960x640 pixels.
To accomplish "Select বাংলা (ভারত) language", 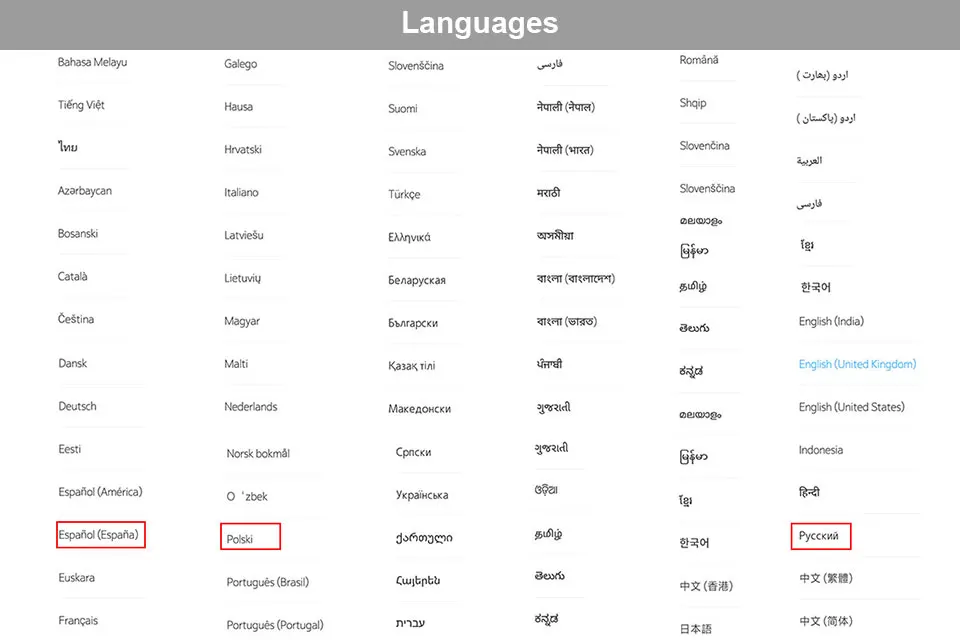I will click(567, 321).
